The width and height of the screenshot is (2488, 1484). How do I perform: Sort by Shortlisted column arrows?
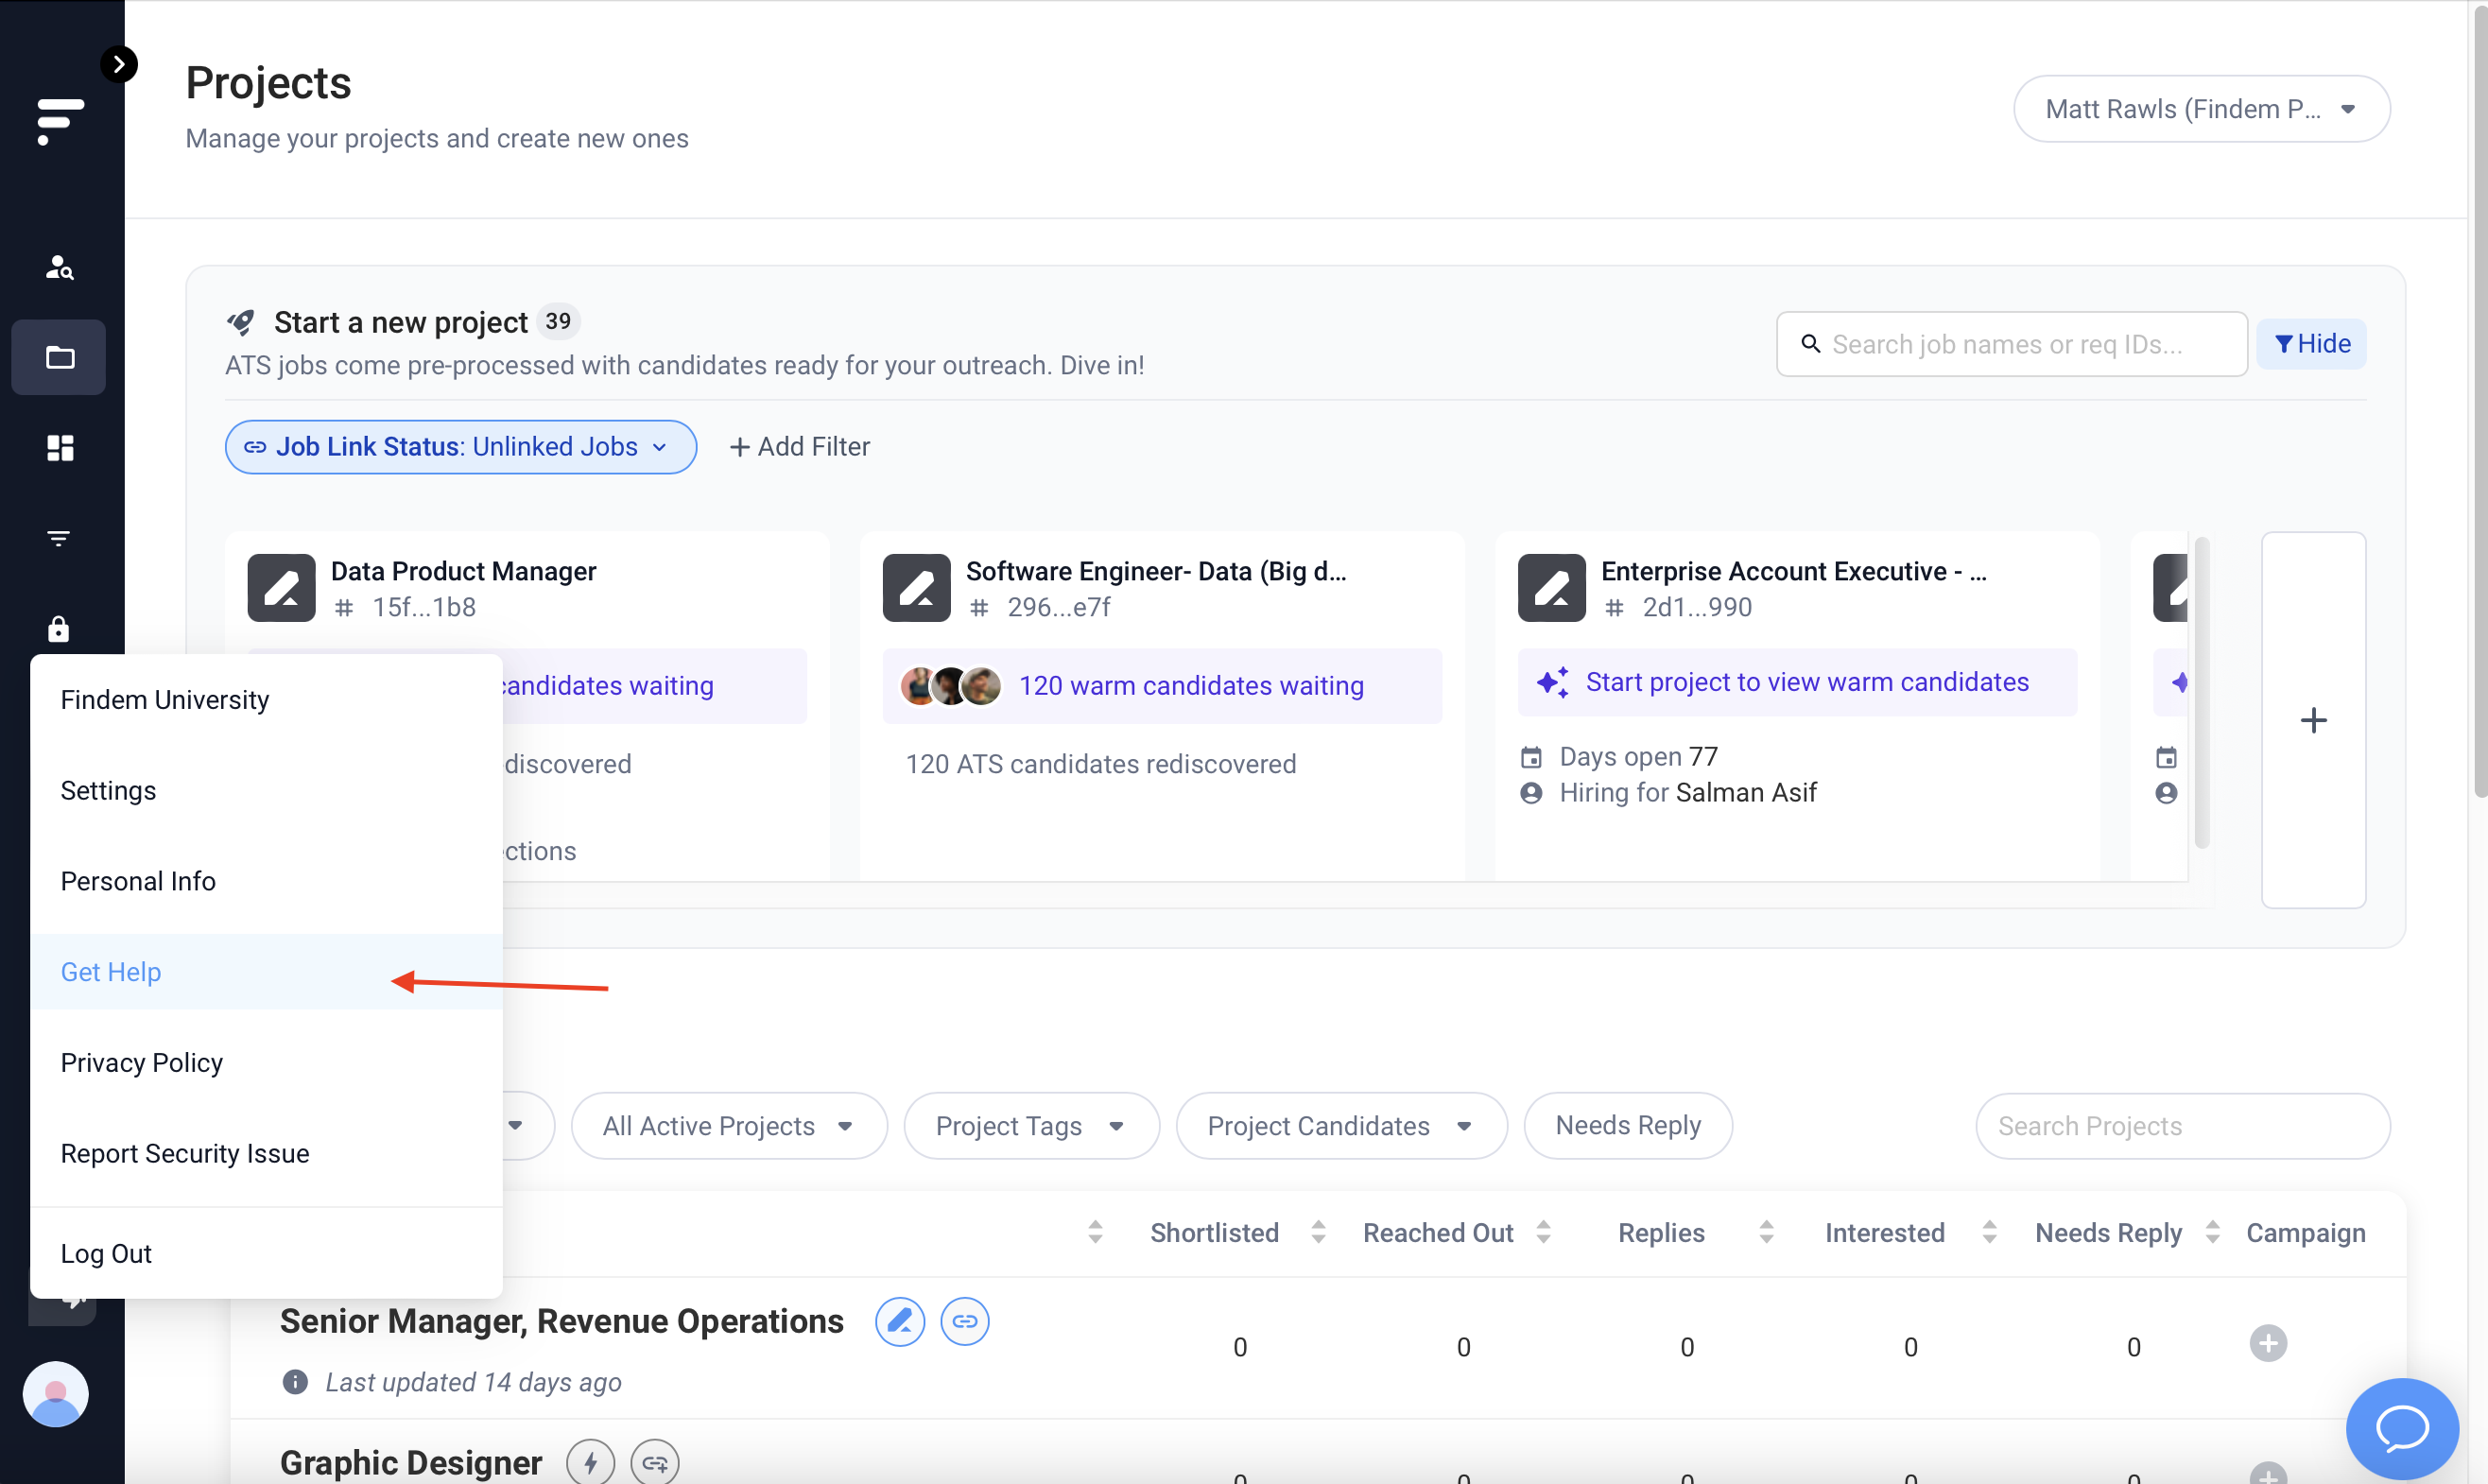tap(1318, 1232)
